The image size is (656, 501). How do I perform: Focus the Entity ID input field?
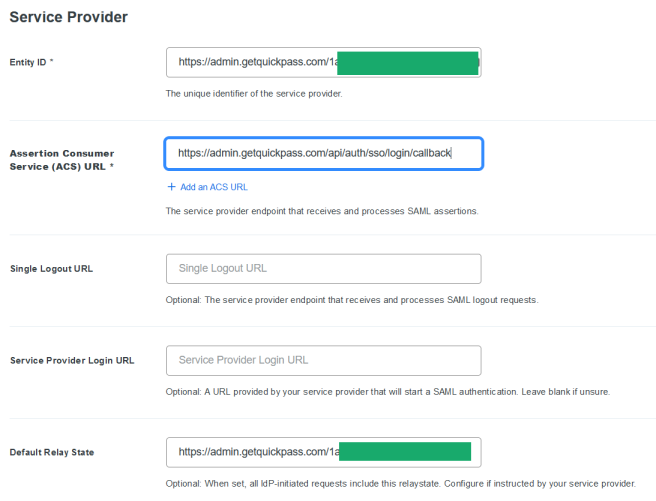click(x=250, y=62)
